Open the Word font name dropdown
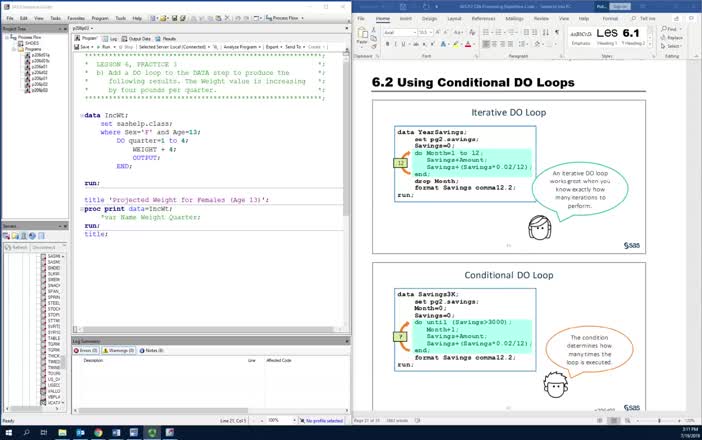702x440 pixels. 415,33
